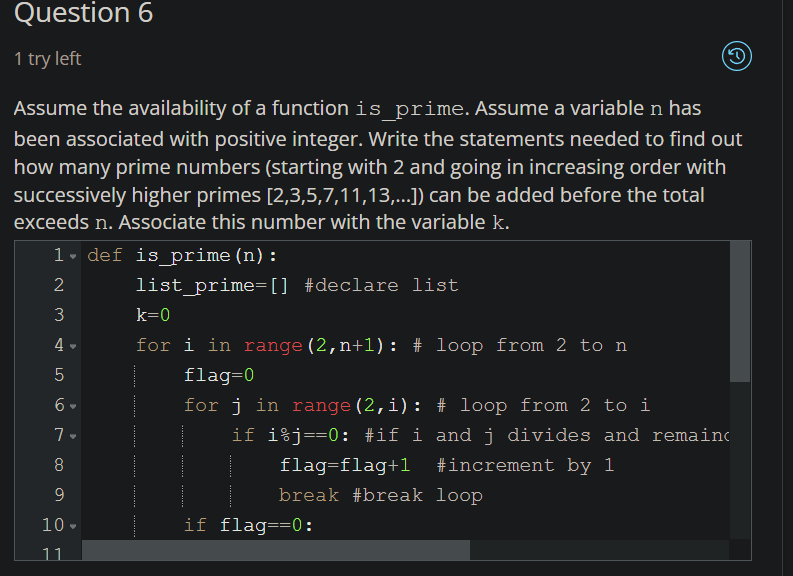The image size is (793, 576).
Task: Collapse the def is_prime fold arrow on line 1
Action: [x=73, y=257]
